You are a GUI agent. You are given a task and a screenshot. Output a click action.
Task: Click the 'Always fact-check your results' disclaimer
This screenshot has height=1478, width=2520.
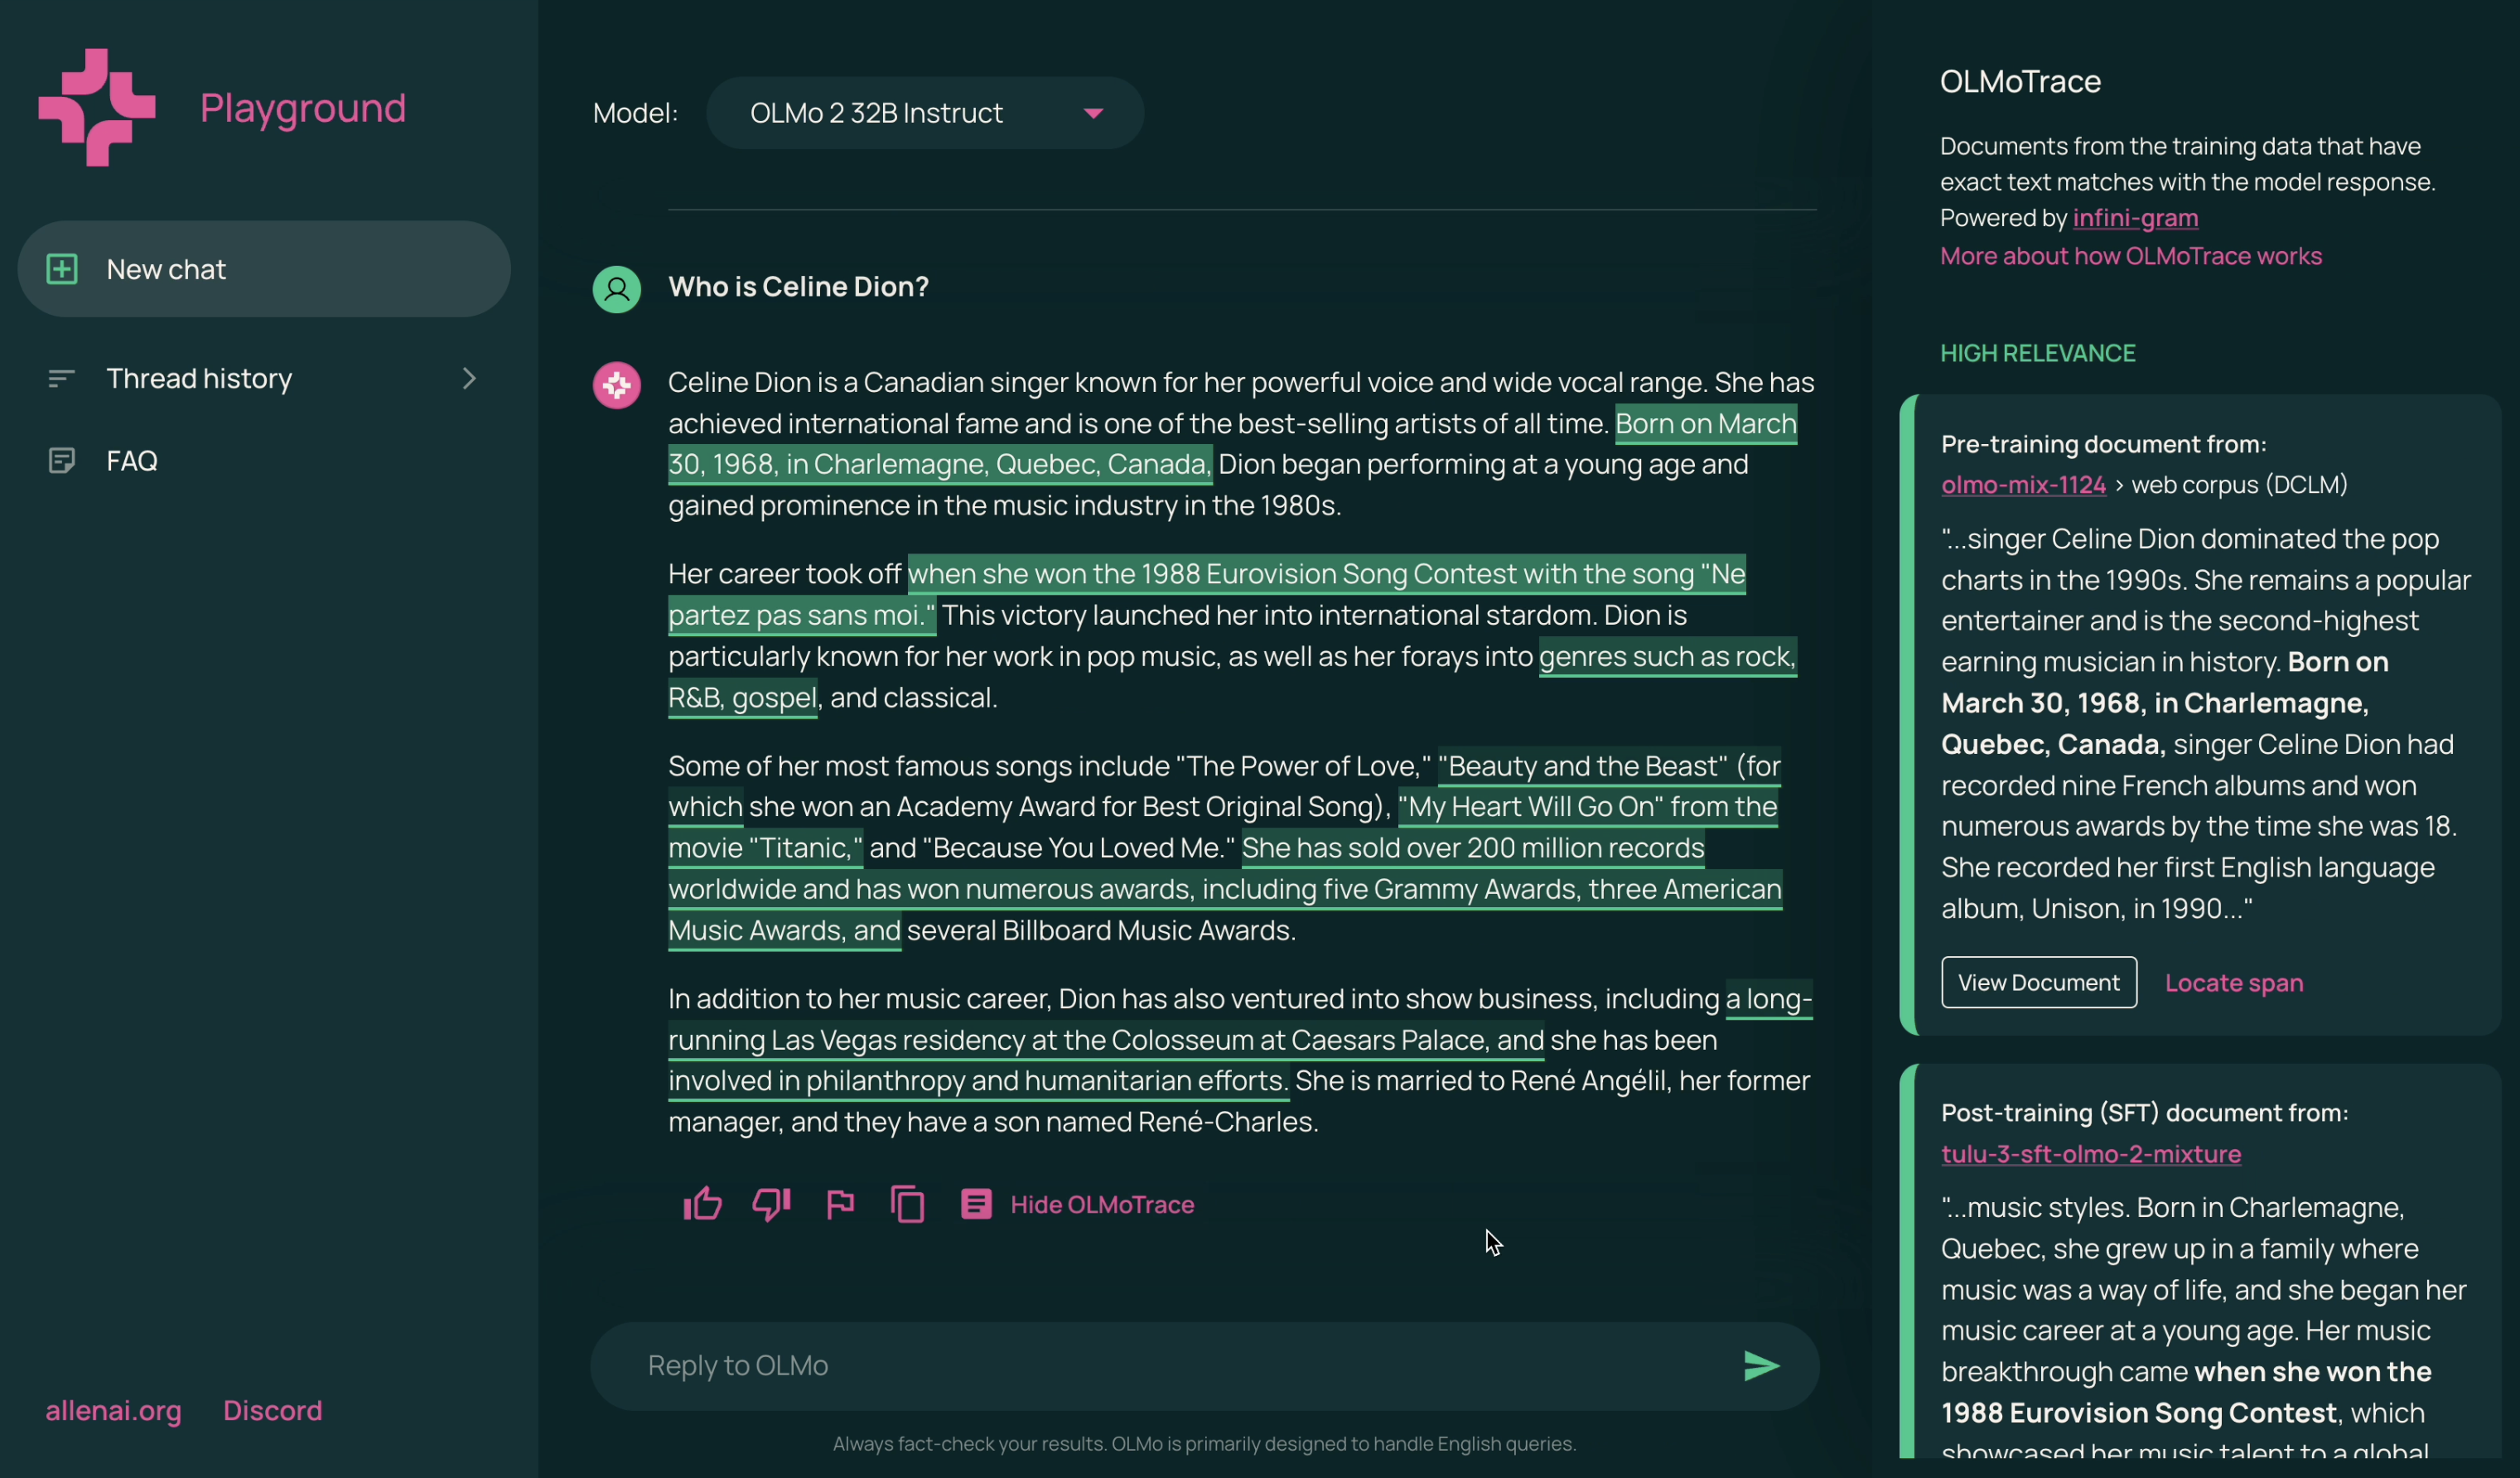1204,1443
